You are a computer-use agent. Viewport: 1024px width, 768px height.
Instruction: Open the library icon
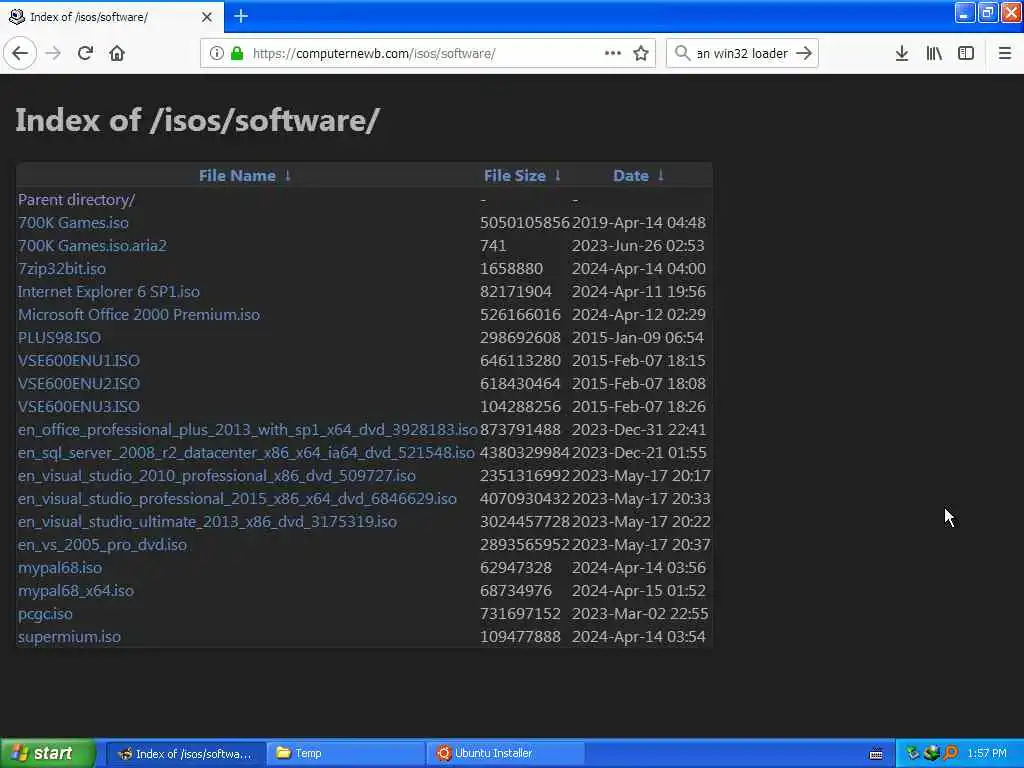click(934, 53)
